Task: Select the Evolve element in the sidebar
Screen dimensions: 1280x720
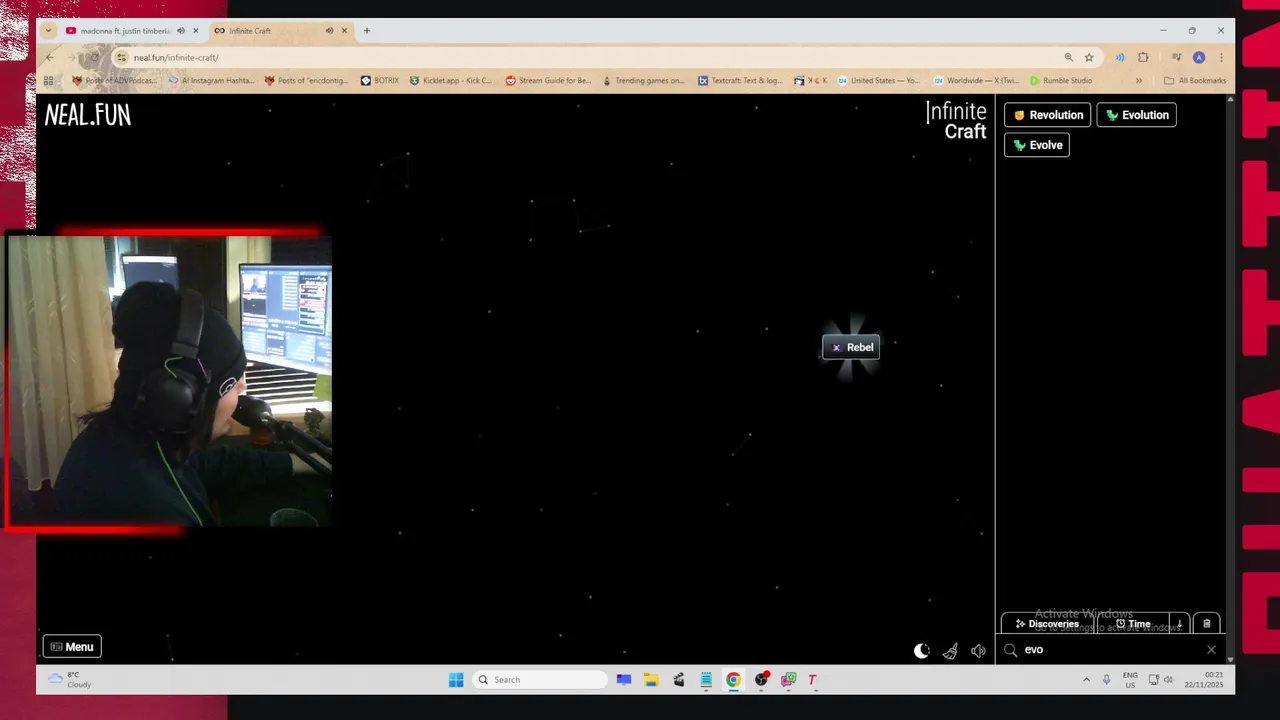Action: click(x=1037, y=145)
